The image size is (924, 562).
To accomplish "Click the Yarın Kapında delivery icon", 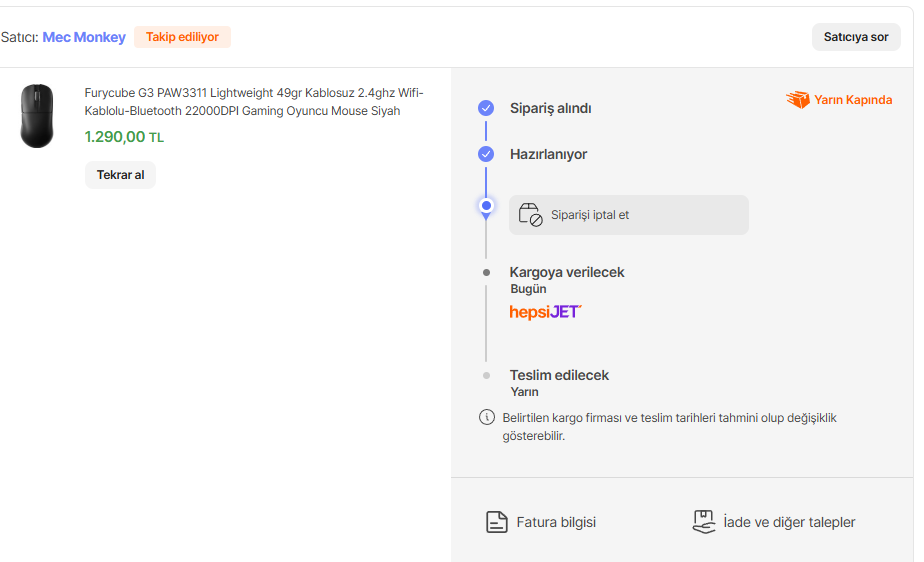I will click(x=798, y=100).
